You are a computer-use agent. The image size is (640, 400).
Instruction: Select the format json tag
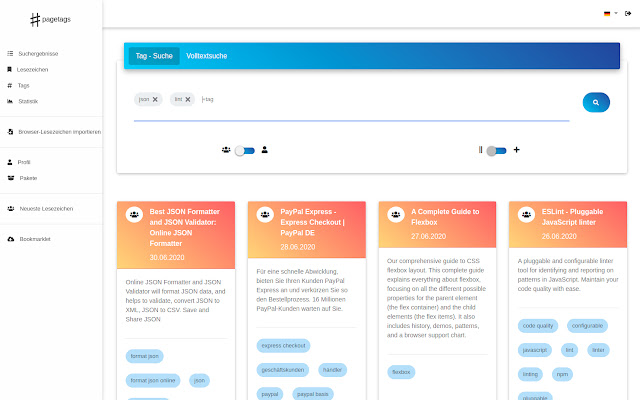pyautogui.click(x=144, y=356)
